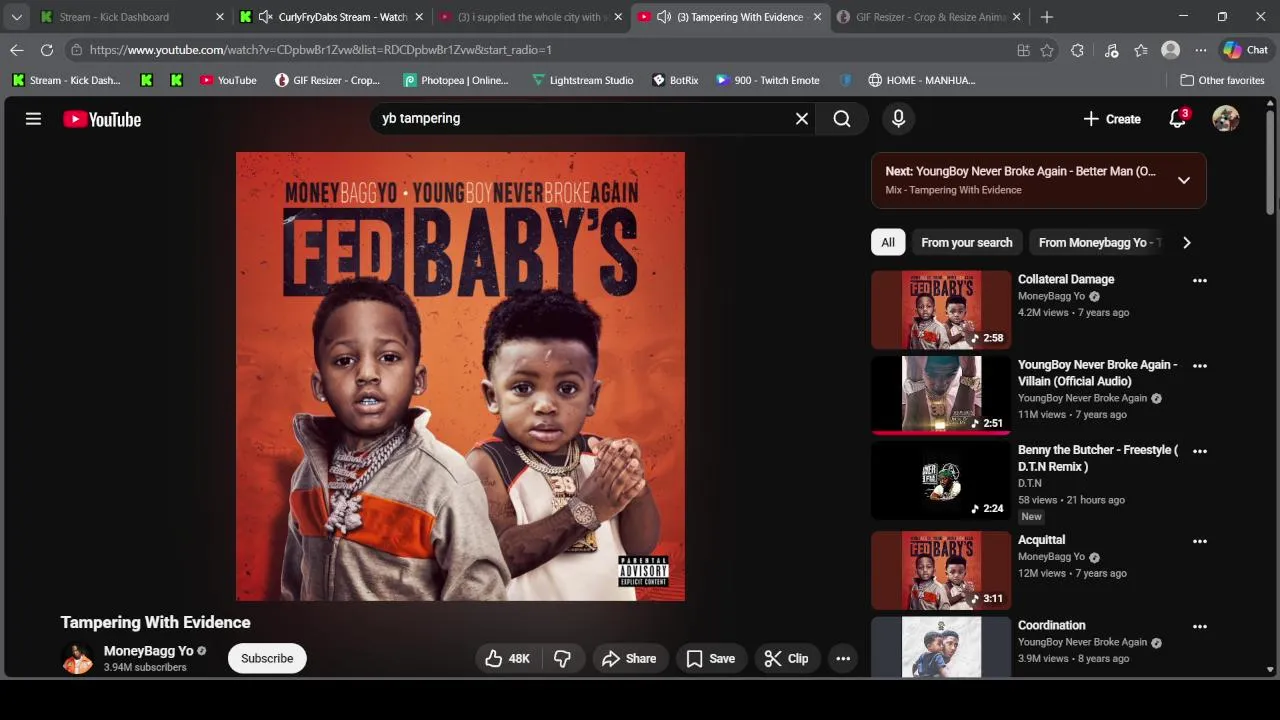Save the video to a playlist
The width and height of the screenshot is (1280, 720).
pyautogui.click(x=711, y=658)
